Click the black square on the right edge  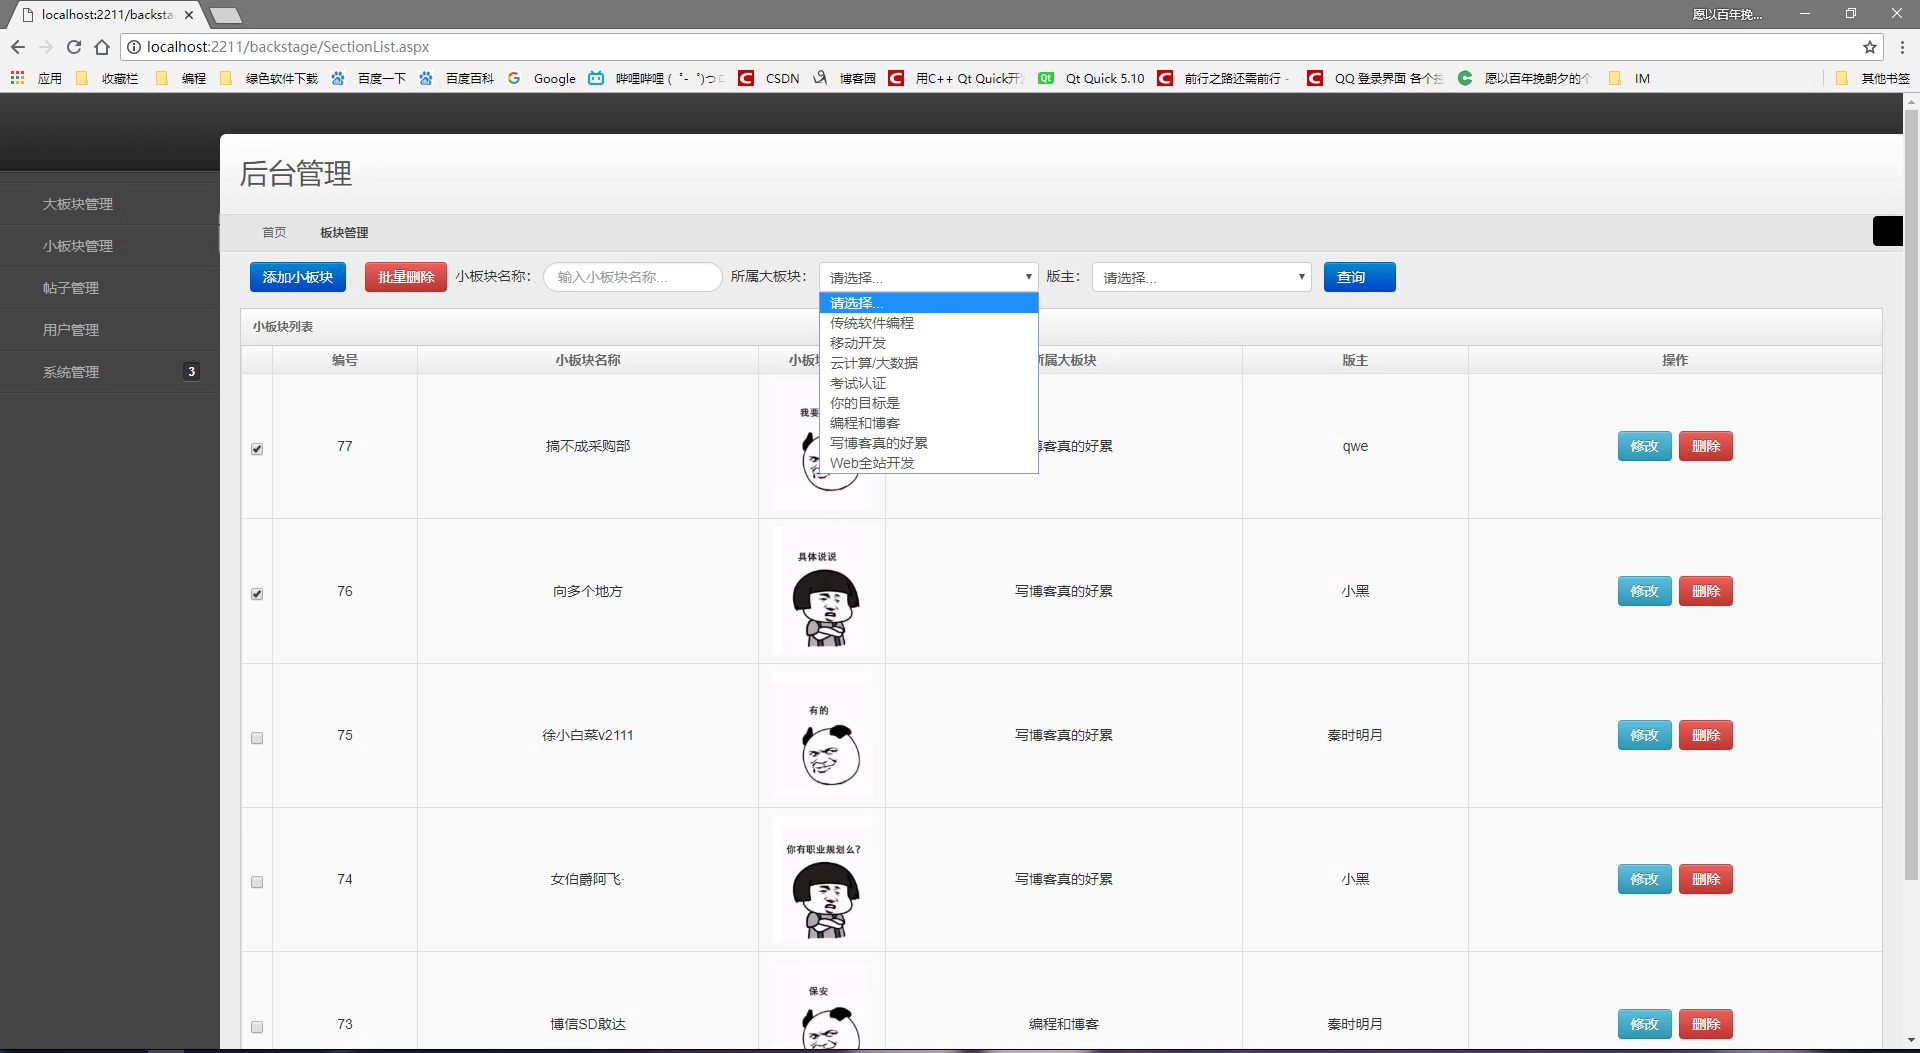click(x=1887, y=231)
